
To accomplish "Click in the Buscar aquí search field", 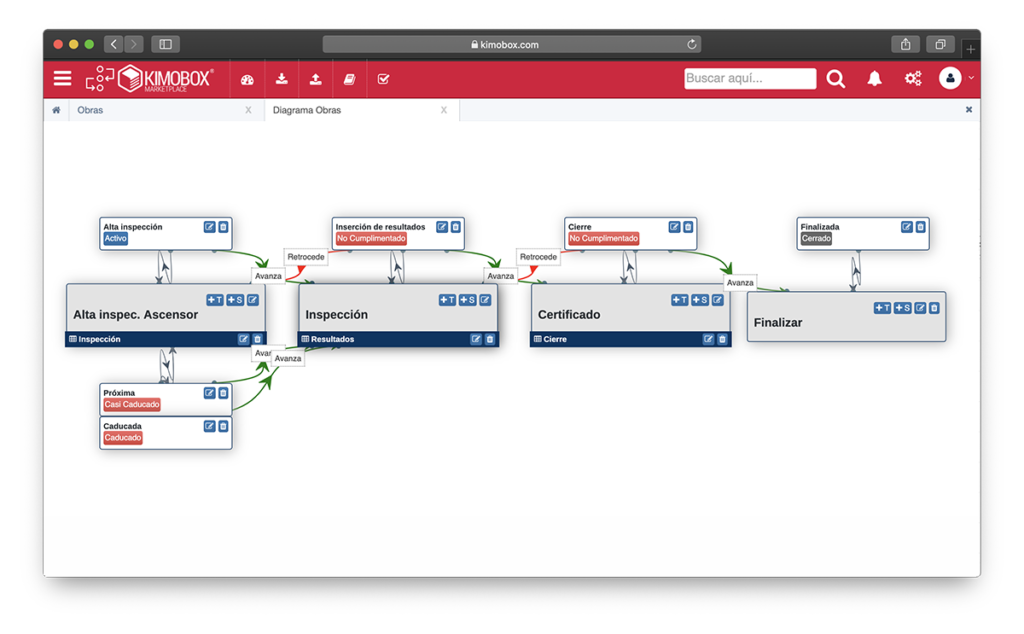I will tap(750, 78).
